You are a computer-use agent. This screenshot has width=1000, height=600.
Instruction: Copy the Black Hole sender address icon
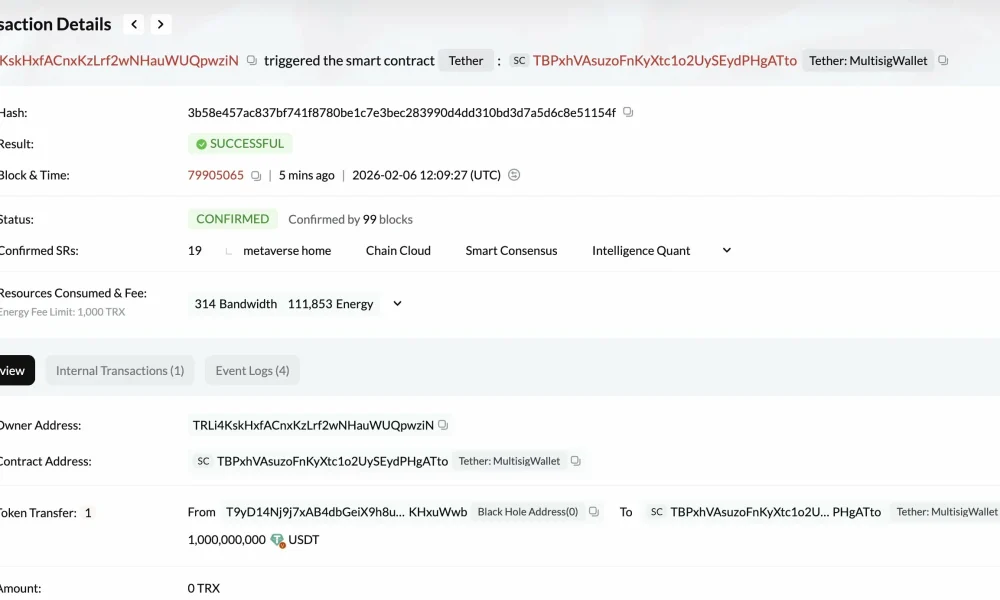[593, 511]
